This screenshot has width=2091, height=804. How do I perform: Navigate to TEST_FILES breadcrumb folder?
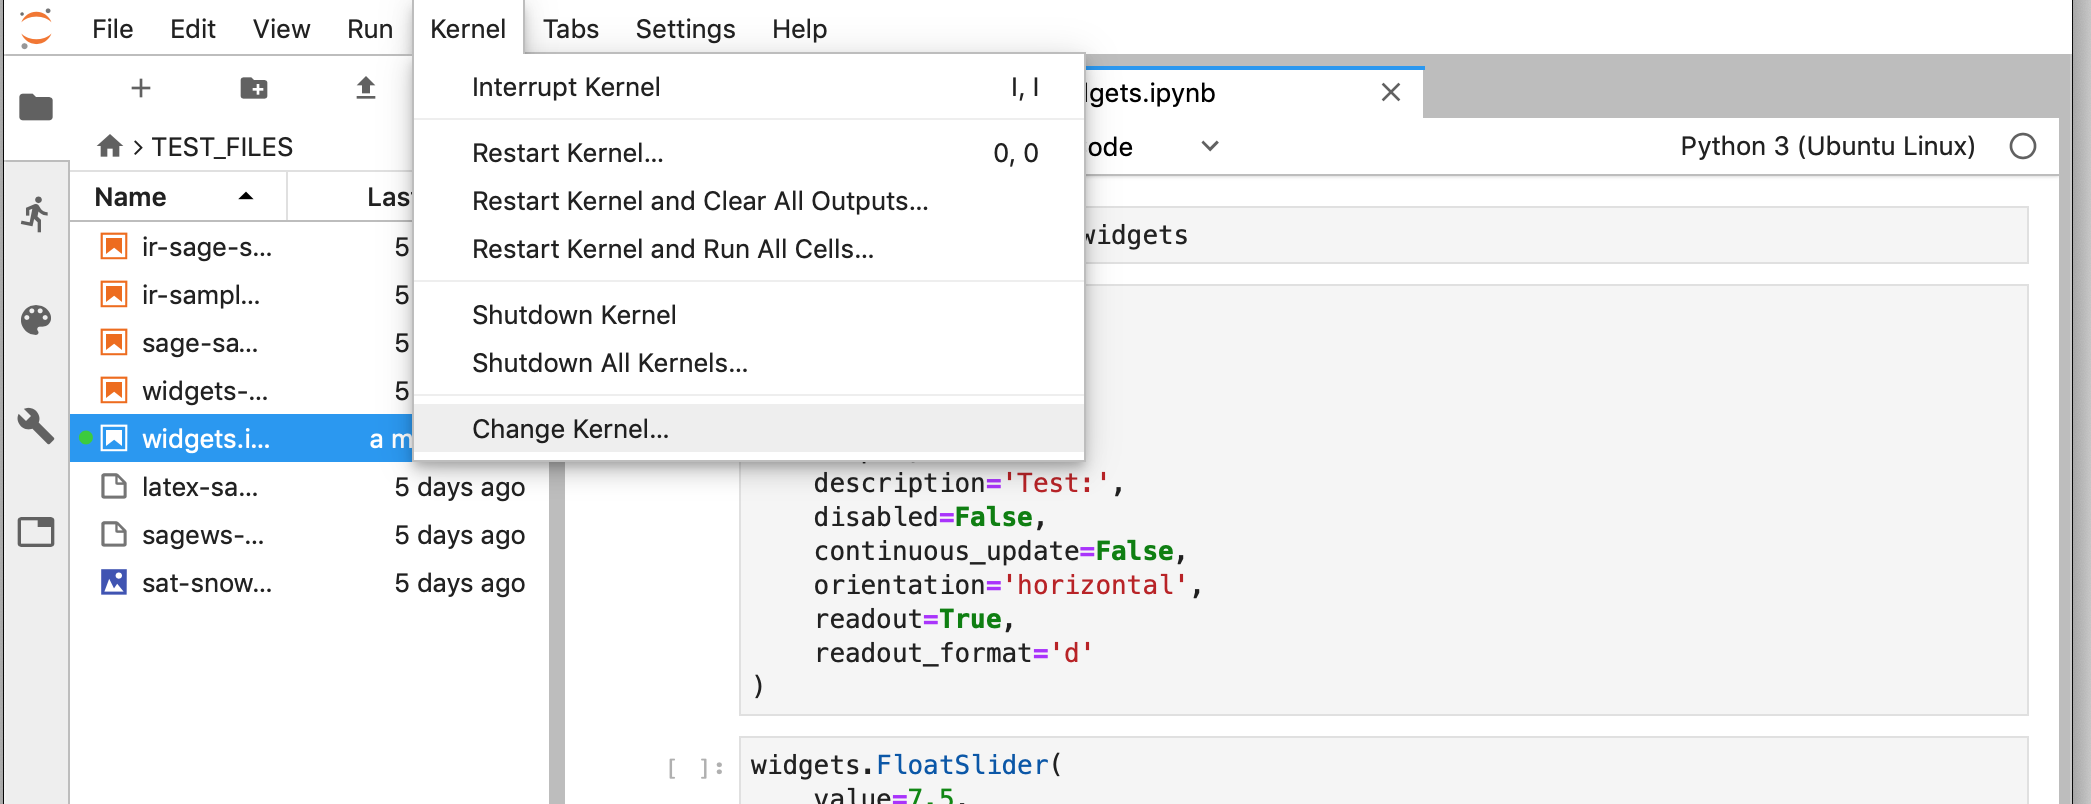222,147
